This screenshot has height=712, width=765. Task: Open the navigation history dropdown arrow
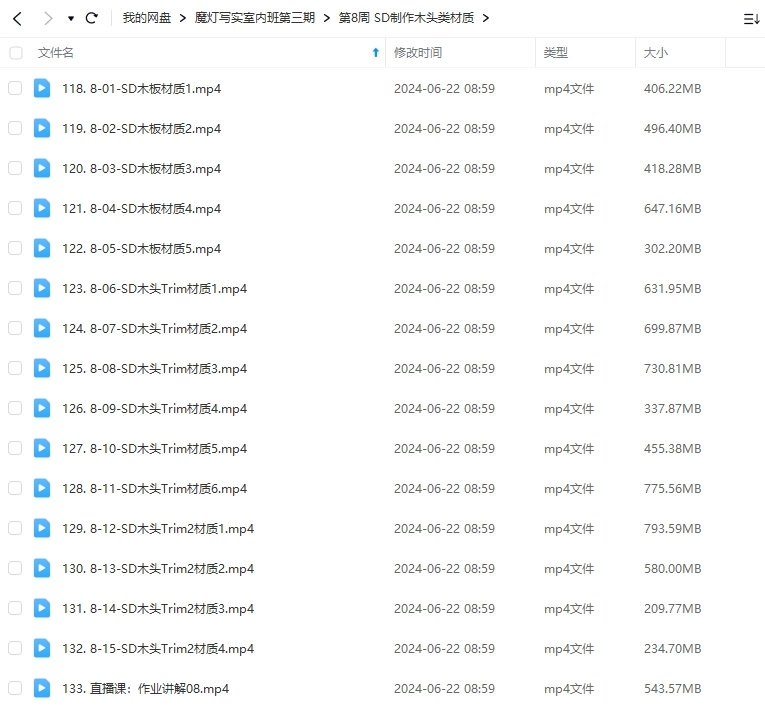pos(70,18)
